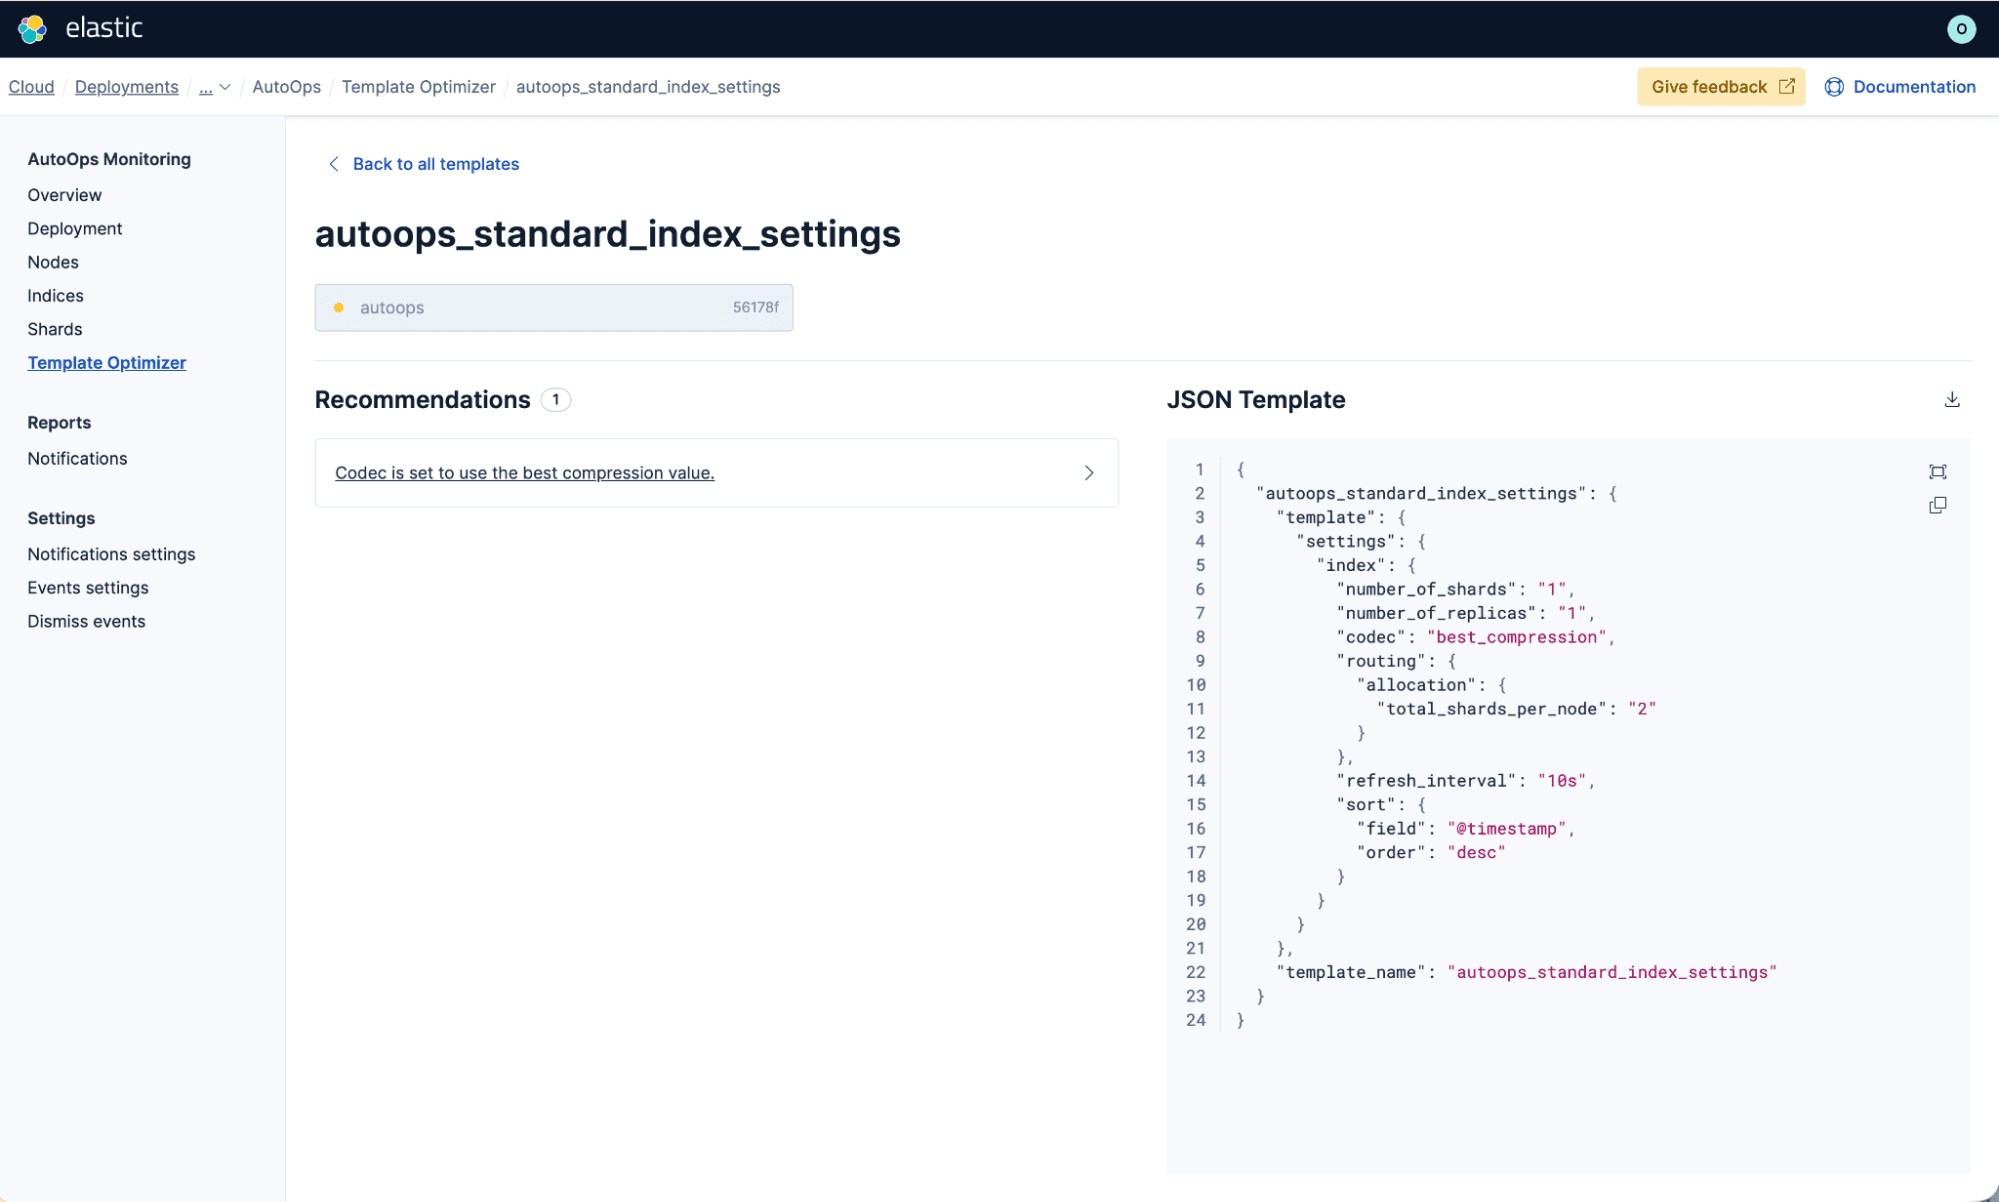Expand JSON editor to full screen
Viewport: 1999px width, 1202px height.
1938,472
